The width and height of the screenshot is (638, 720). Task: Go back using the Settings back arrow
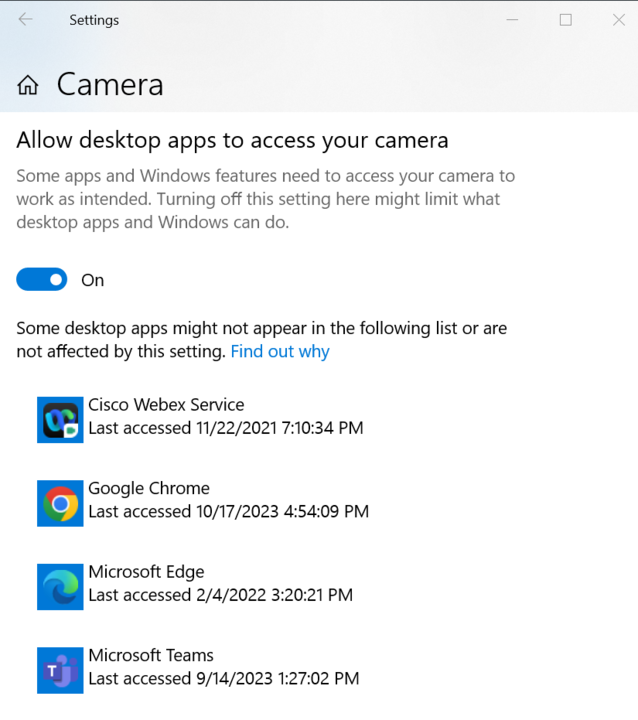coord(25,19)
